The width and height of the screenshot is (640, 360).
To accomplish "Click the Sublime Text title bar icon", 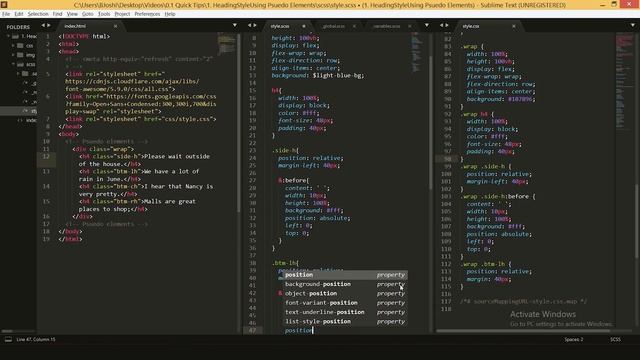I will coord(4,4).
